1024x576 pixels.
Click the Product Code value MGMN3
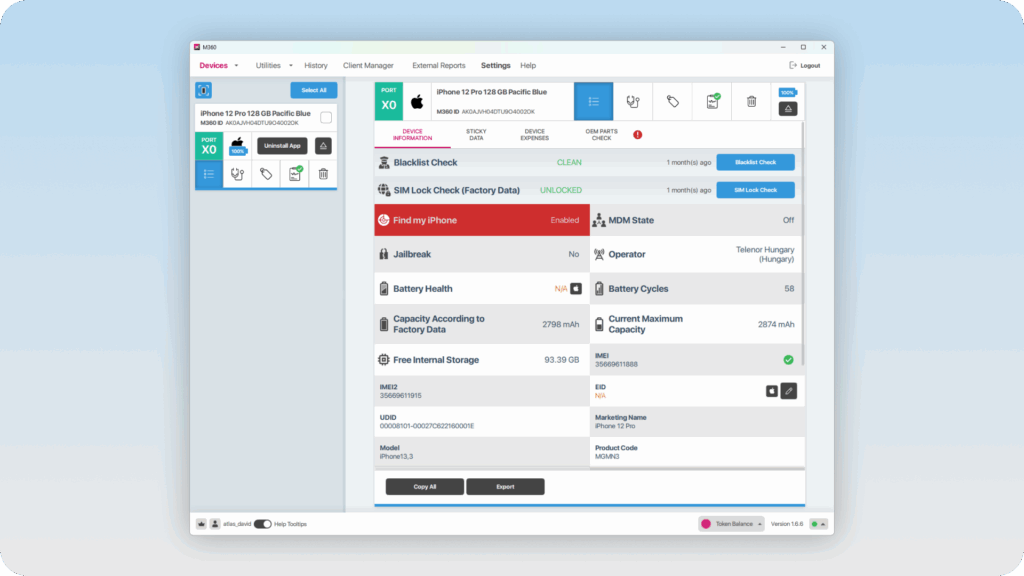click(x=607, y=456)
